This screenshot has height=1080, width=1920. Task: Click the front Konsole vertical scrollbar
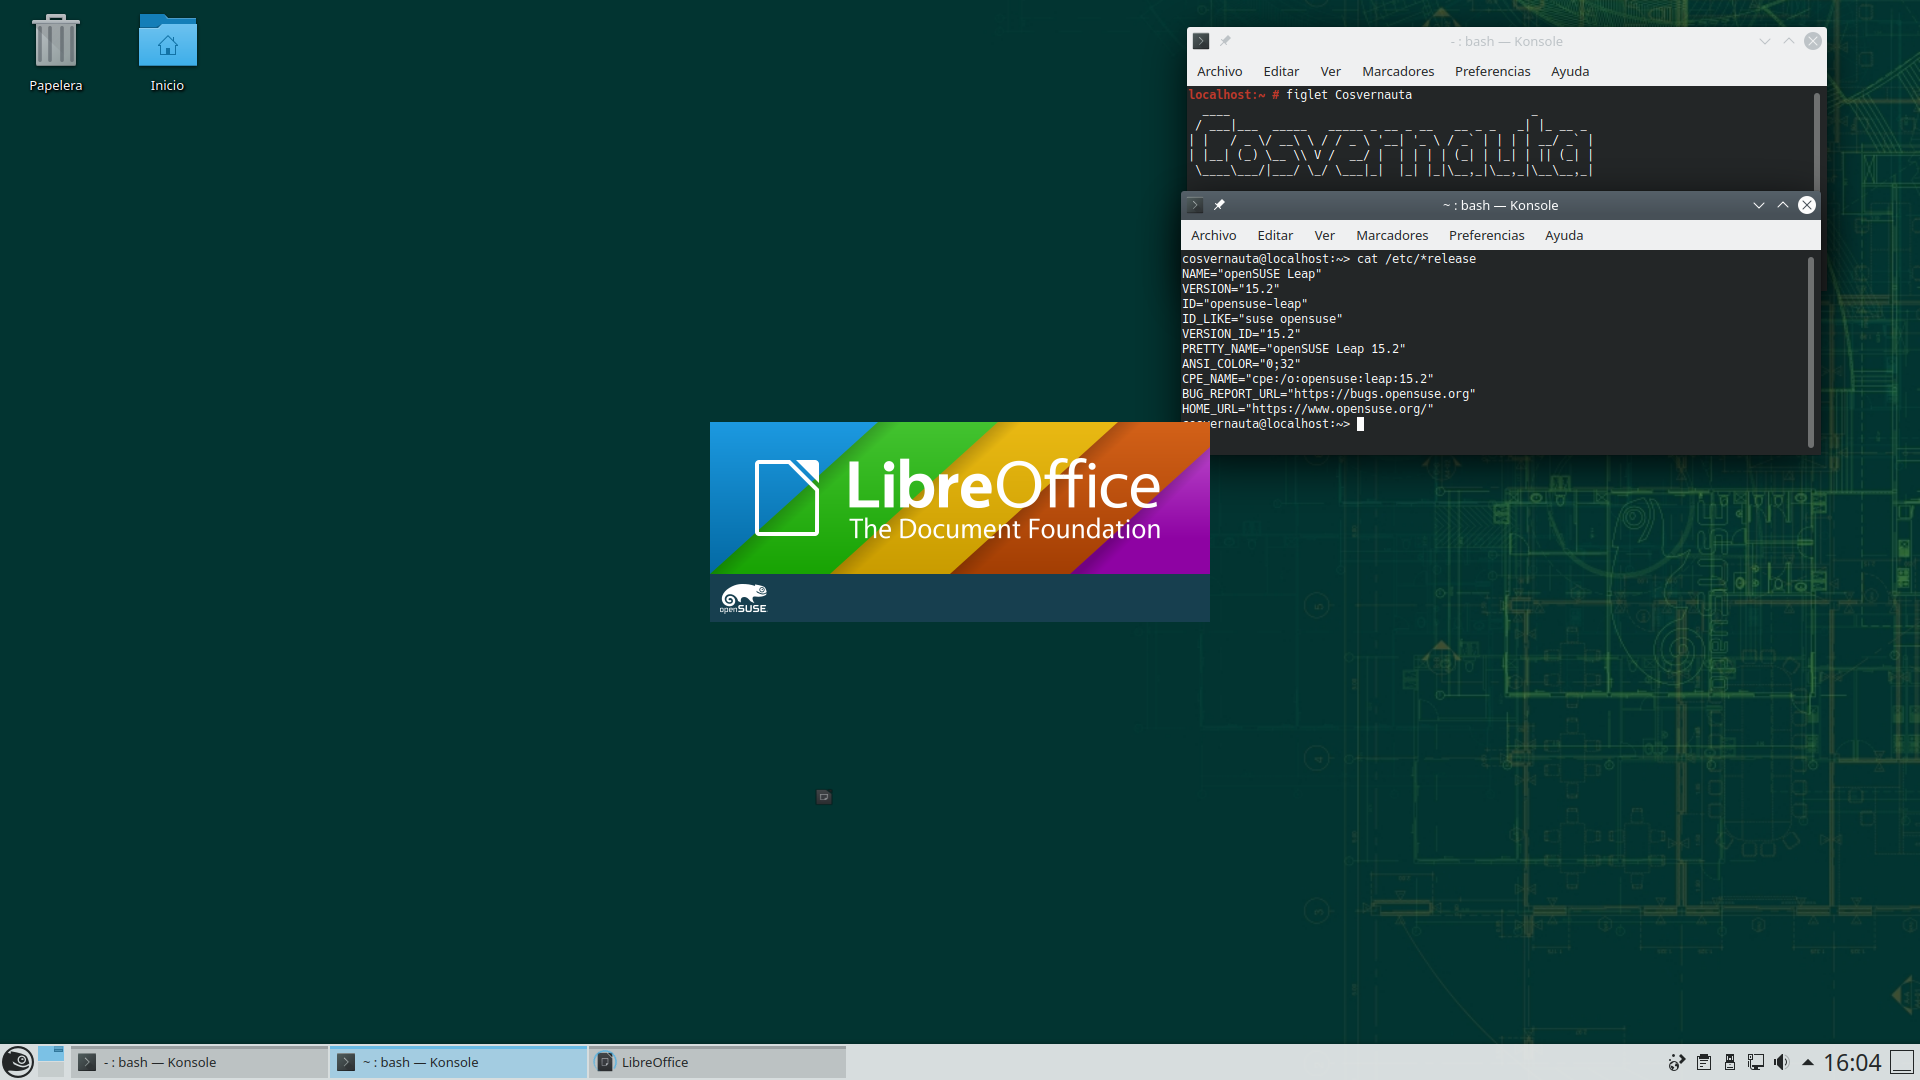(x=1811, y=352)
